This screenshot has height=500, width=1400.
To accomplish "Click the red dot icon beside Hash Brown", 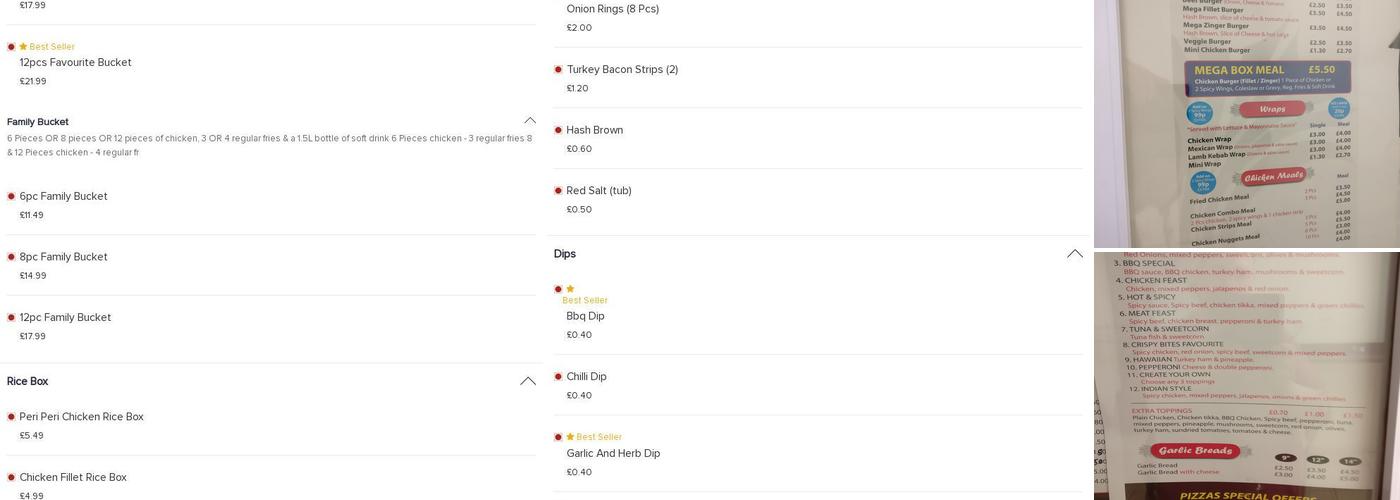I will tap(558, 131).
